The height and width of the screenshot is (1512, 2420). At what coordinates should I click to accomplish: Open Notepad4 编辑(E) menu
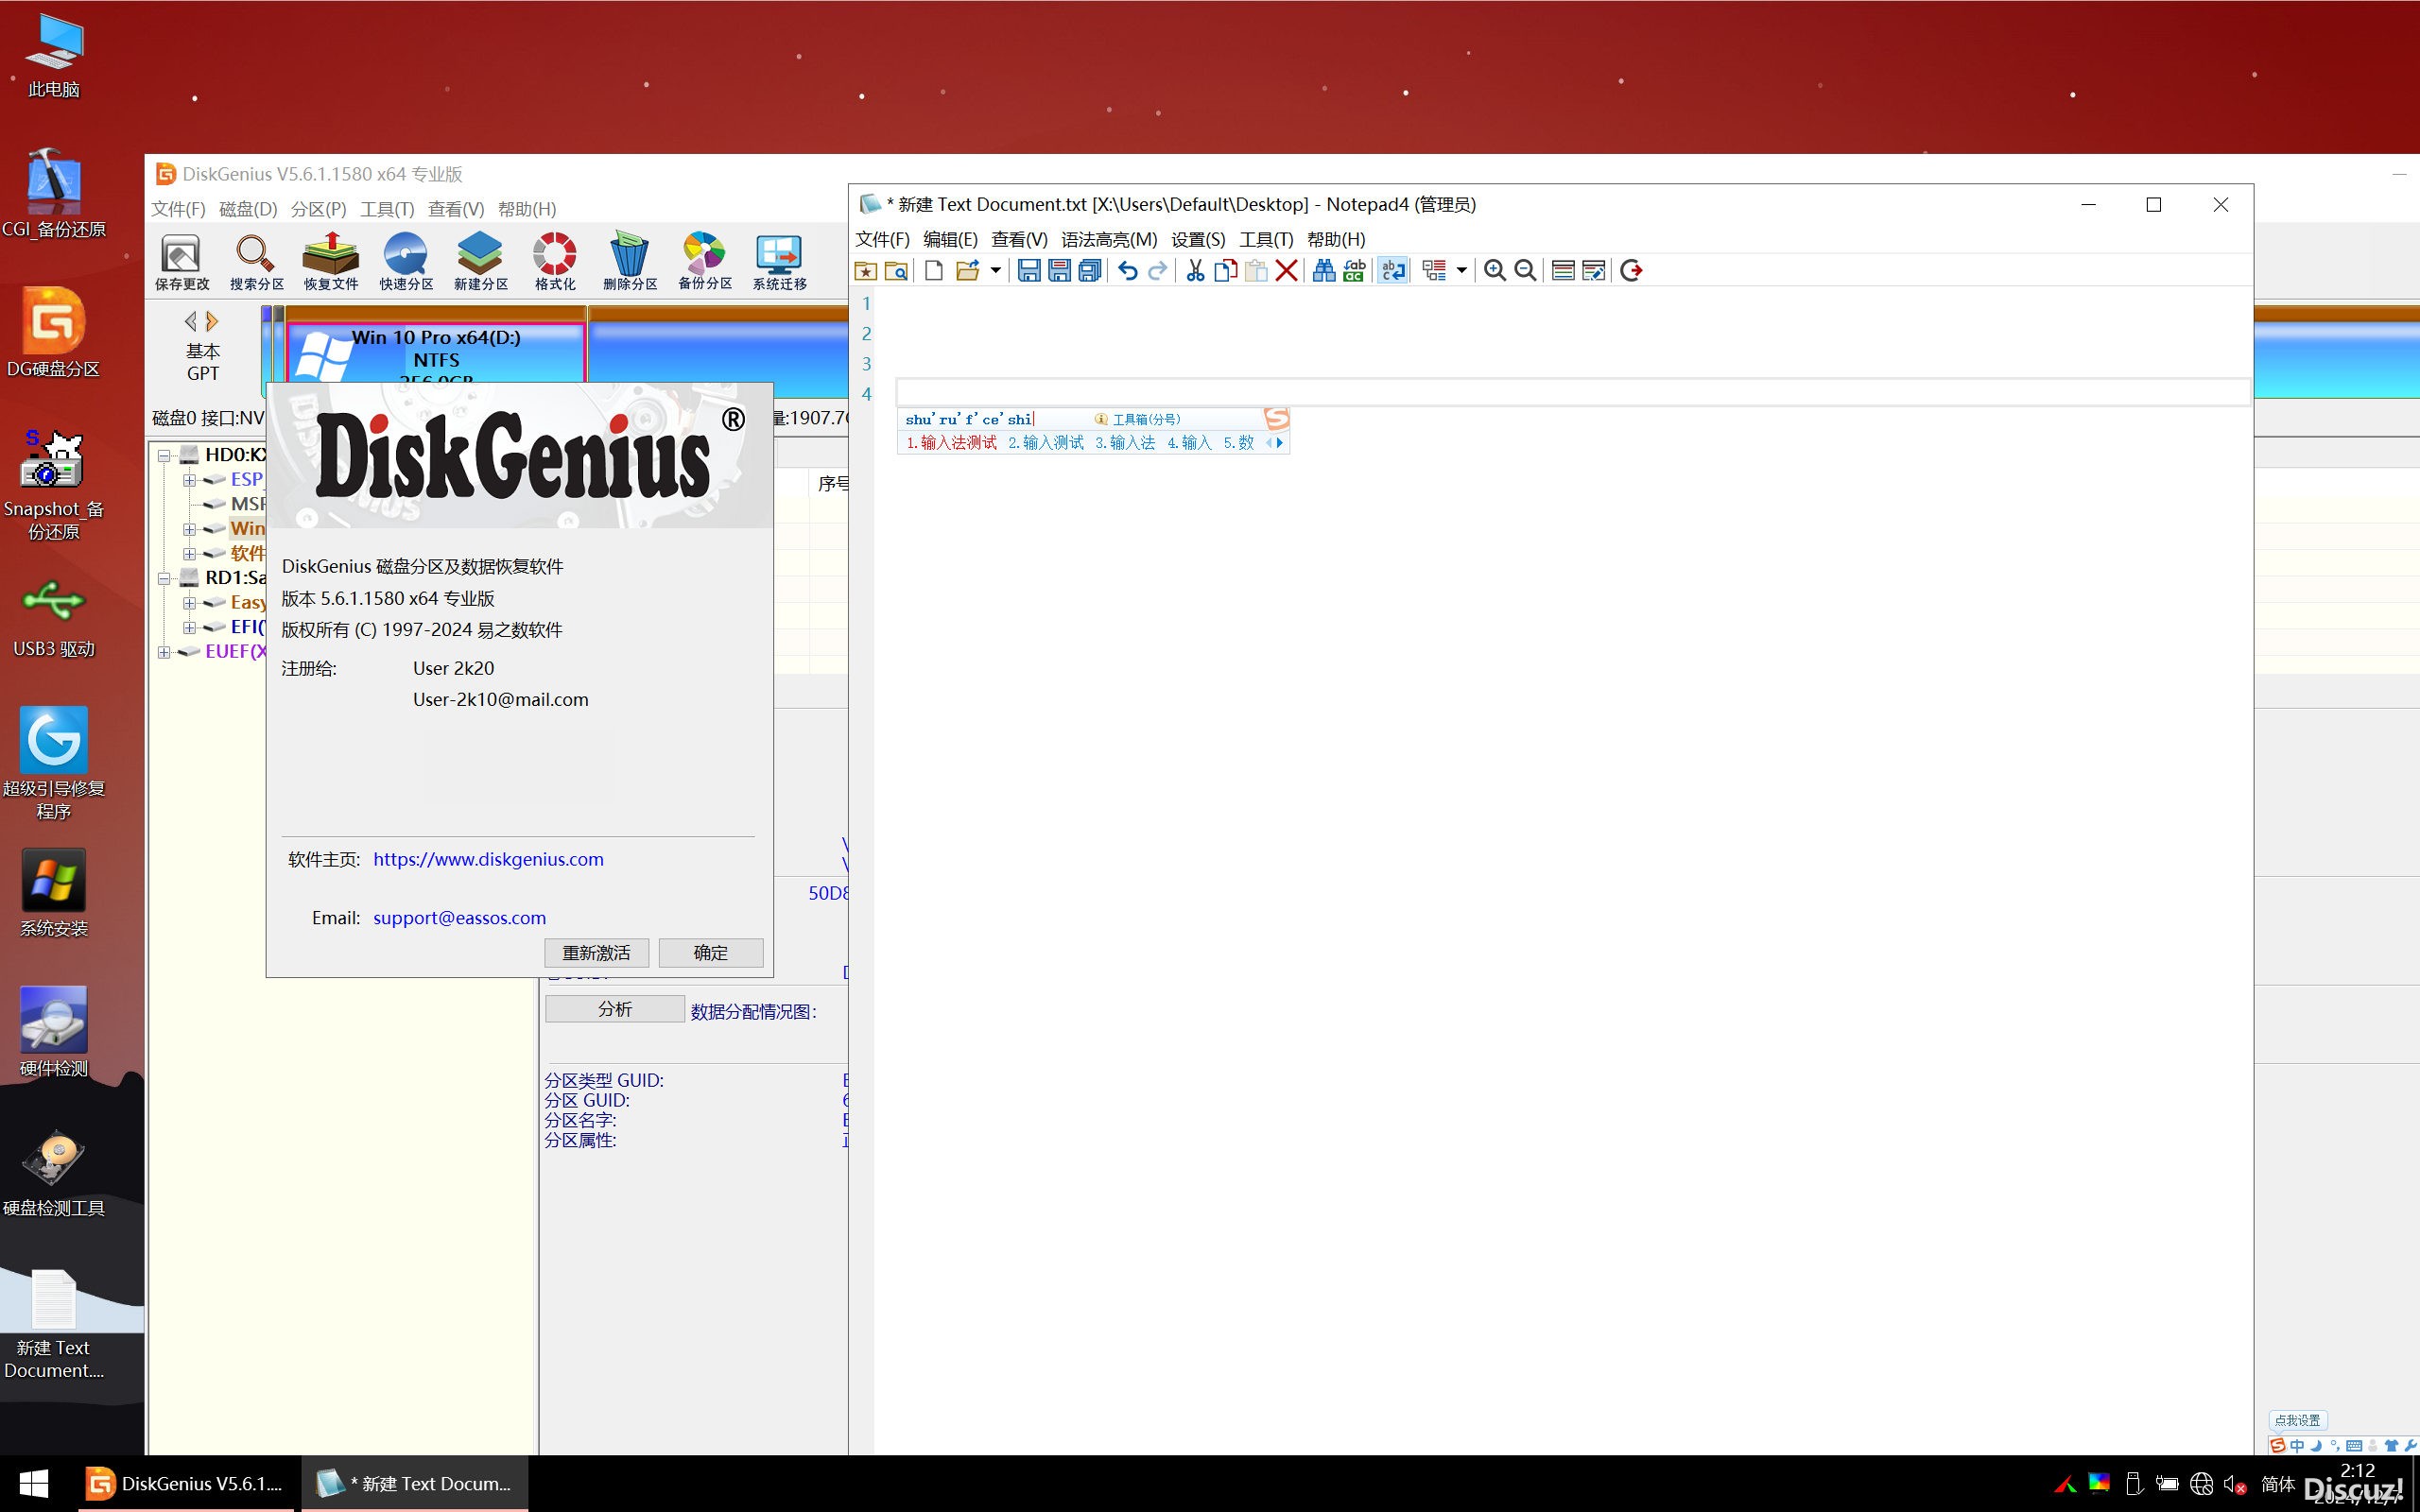click(x=950, y=239)
